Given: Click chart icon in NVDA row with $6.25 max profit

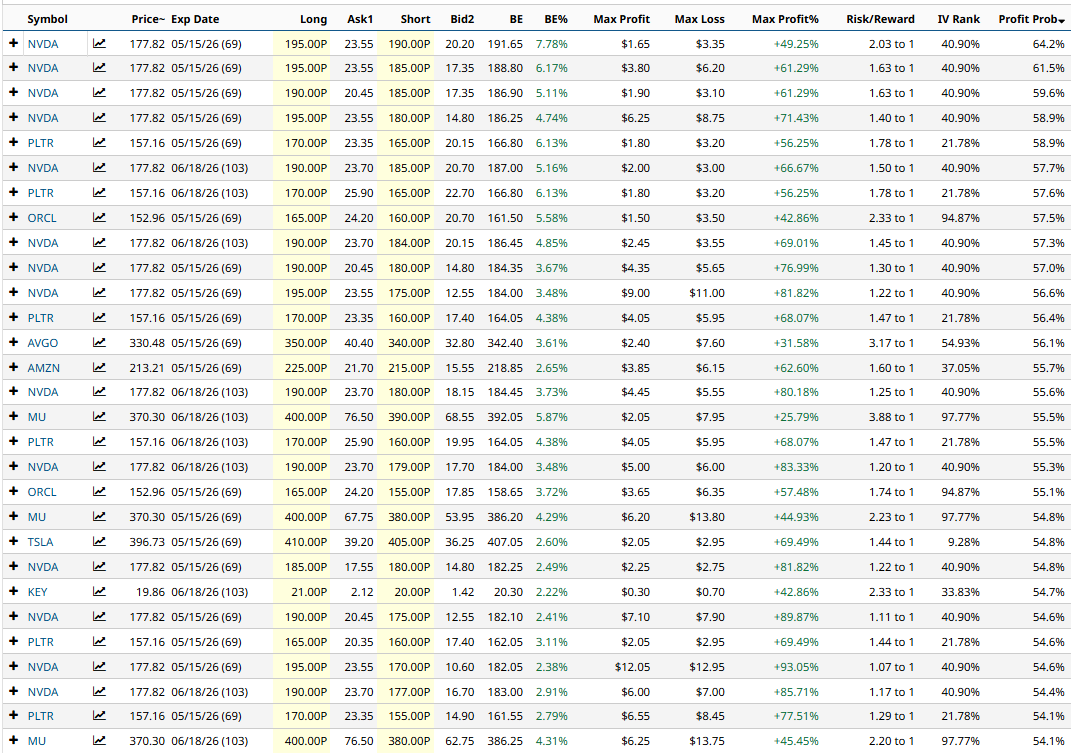Looking at the screenshot, I should coord(99,118).
